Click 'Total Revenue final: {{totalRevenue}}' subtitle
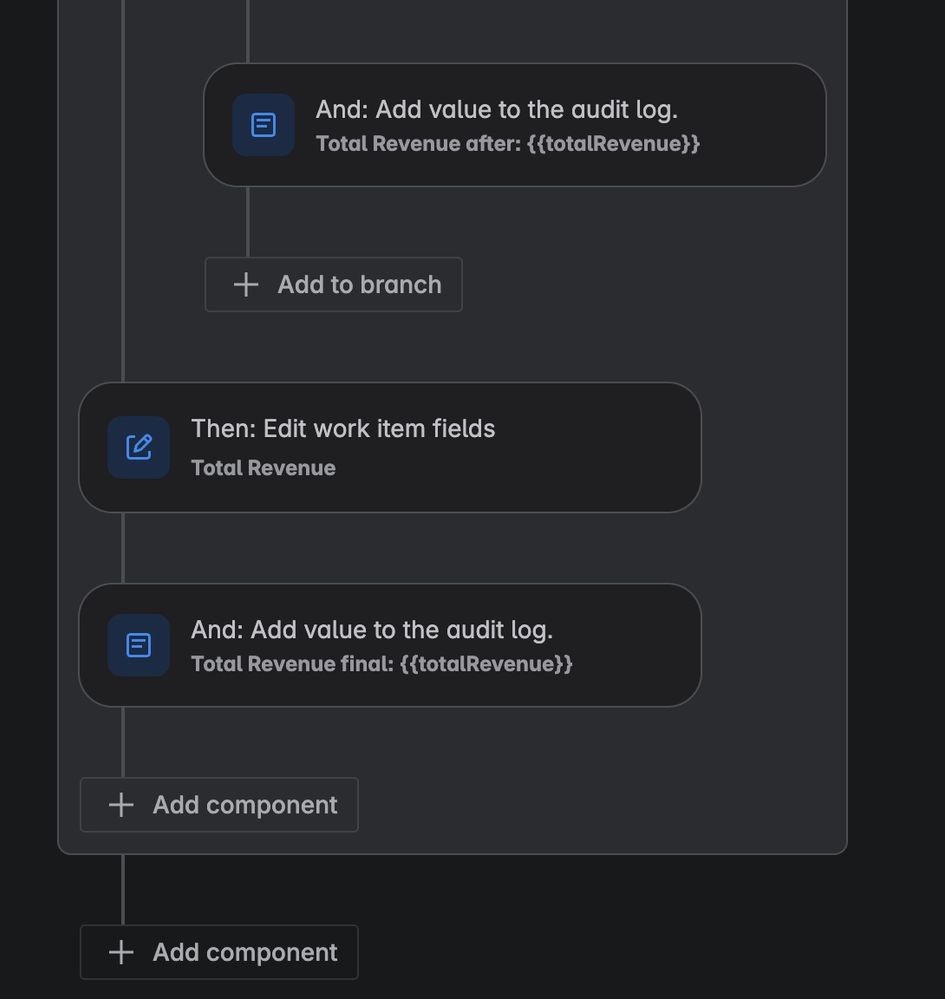Screen dimensions: 945x999 pos(382,665)
